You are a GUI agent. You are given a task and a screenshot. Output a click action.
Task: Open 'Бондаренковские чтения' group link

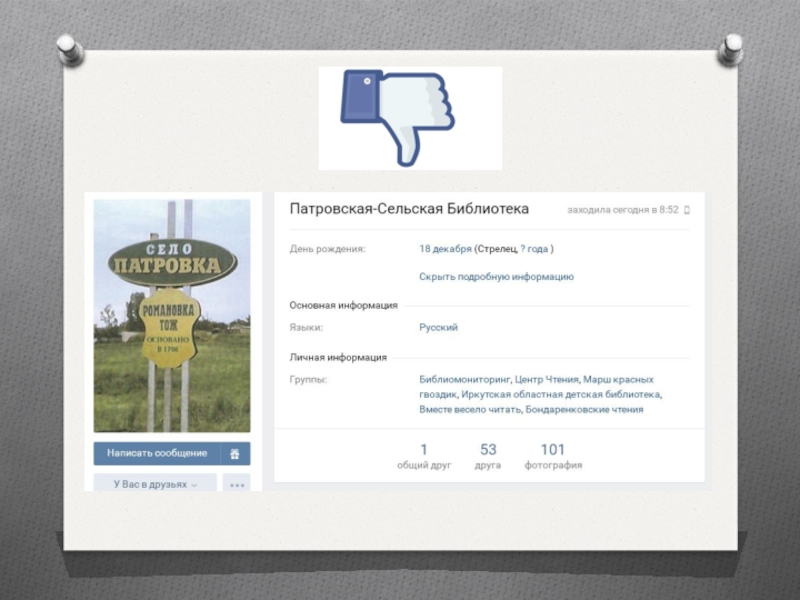584,409
